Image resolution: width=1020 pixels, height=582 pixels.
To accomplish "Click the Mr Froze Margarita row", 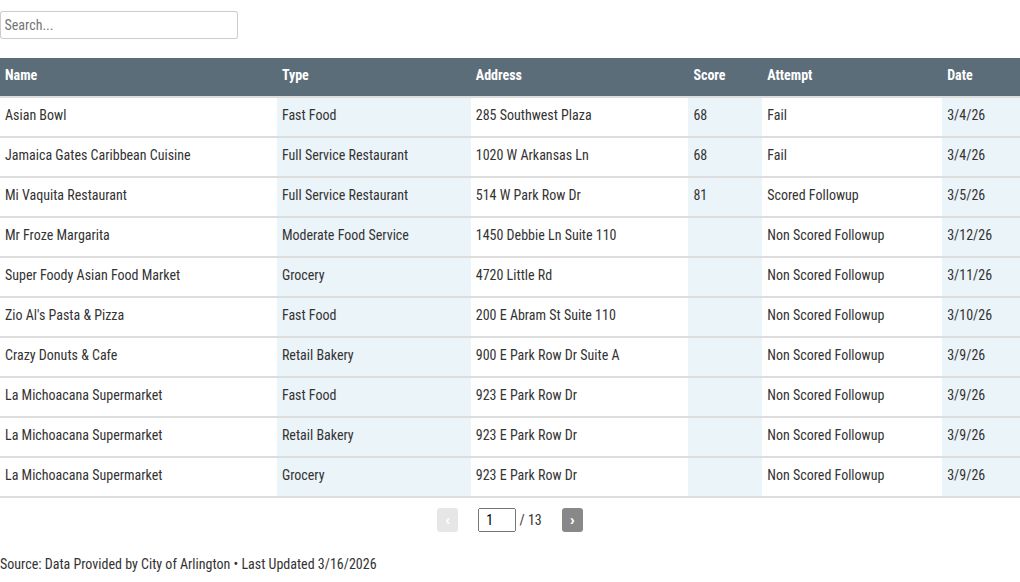I will click(x=57, y=235).
